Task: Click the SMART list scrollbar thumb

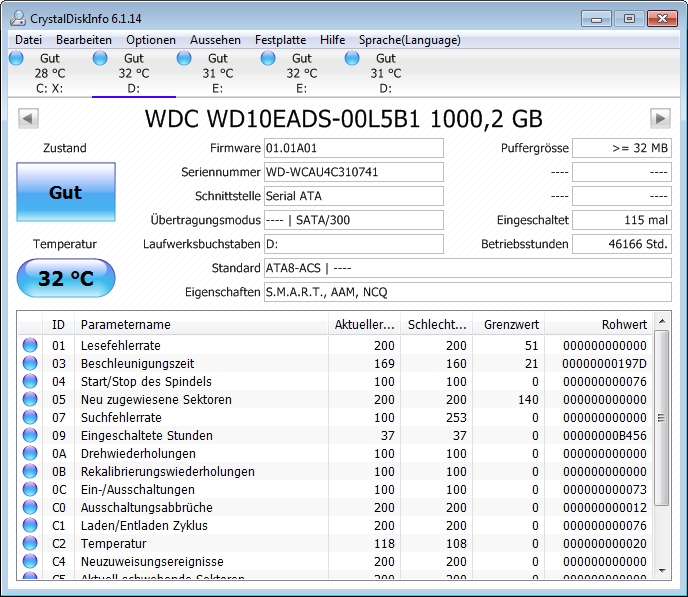Action: [662, 418]
